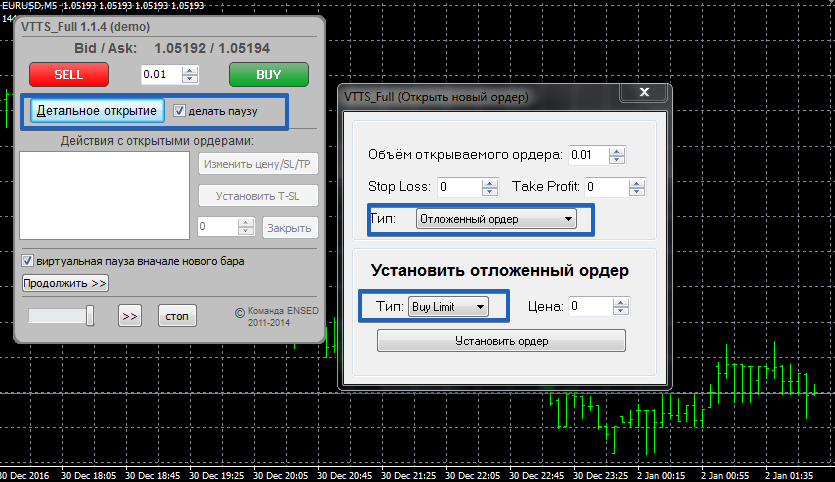The width and height of the screenshot is (835, 482).
Task: Click the speed slider handle
Action: coord(90,316)
